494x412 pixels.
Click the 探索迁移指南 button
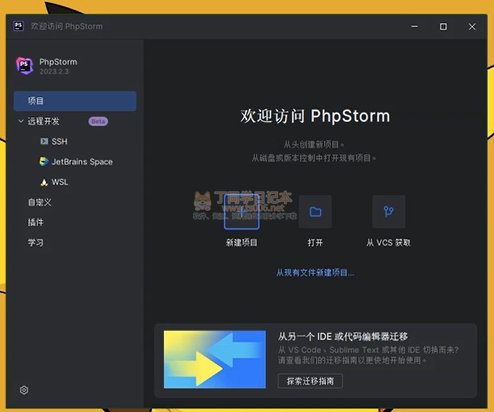tap(310, 381)
